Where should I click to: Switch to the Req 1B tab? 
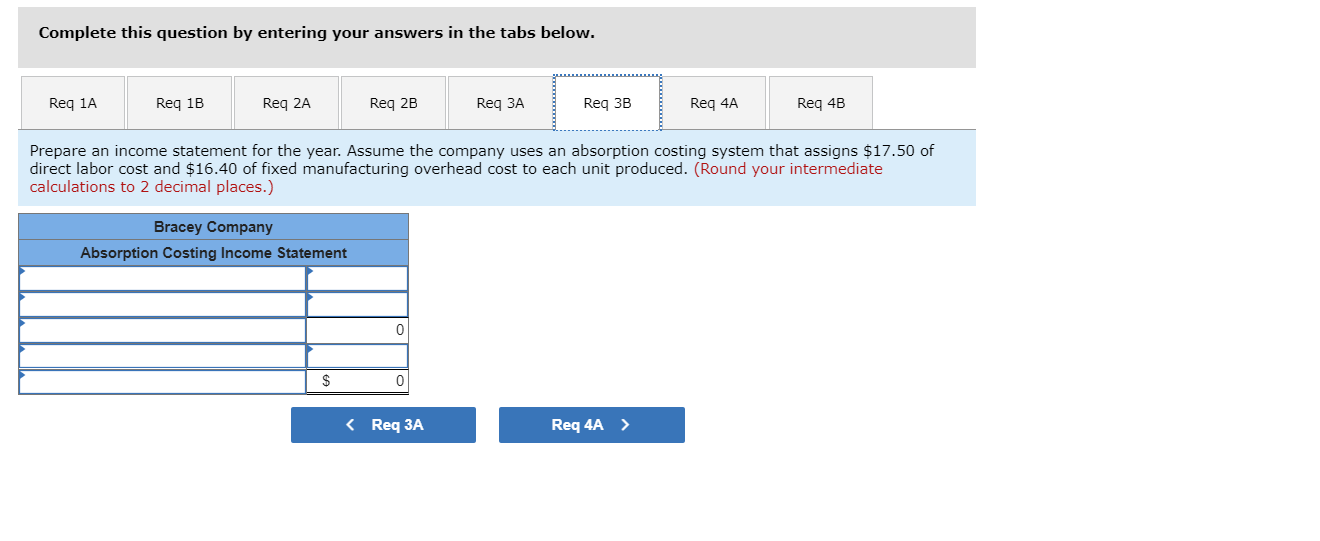[180, 103]
